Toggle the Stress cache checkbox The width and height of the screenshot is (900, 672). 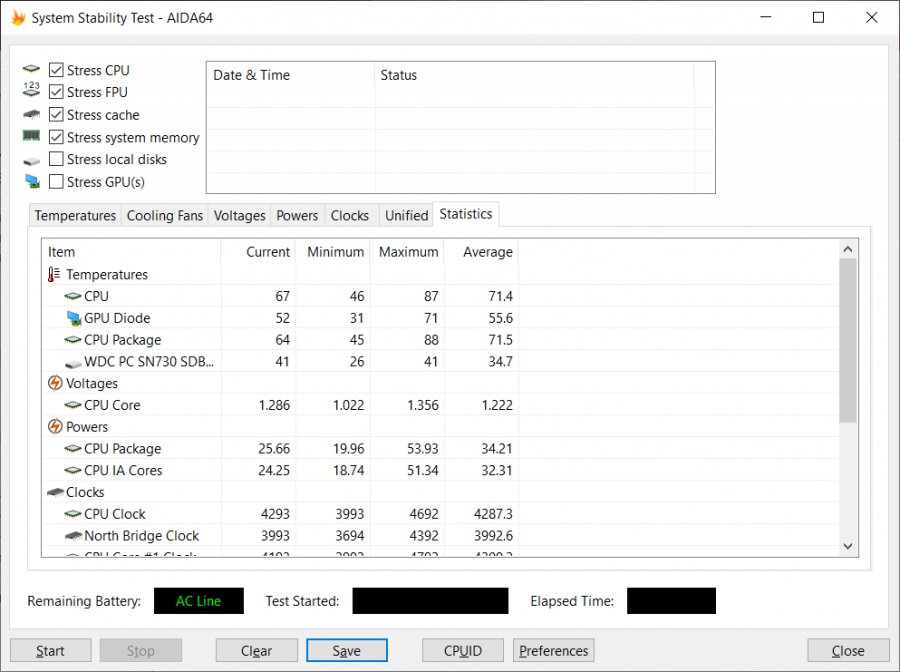(56, 115)
